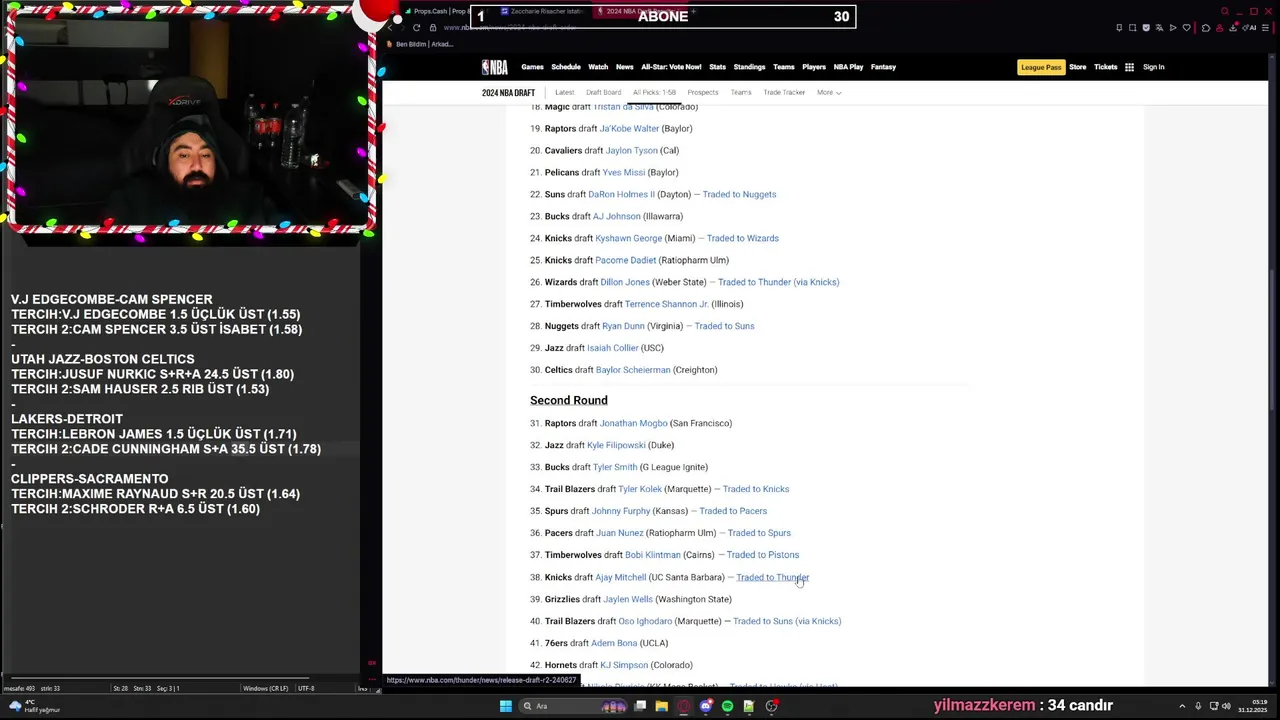Switch to the Opera GX taskbar icon

pos(684,706)
